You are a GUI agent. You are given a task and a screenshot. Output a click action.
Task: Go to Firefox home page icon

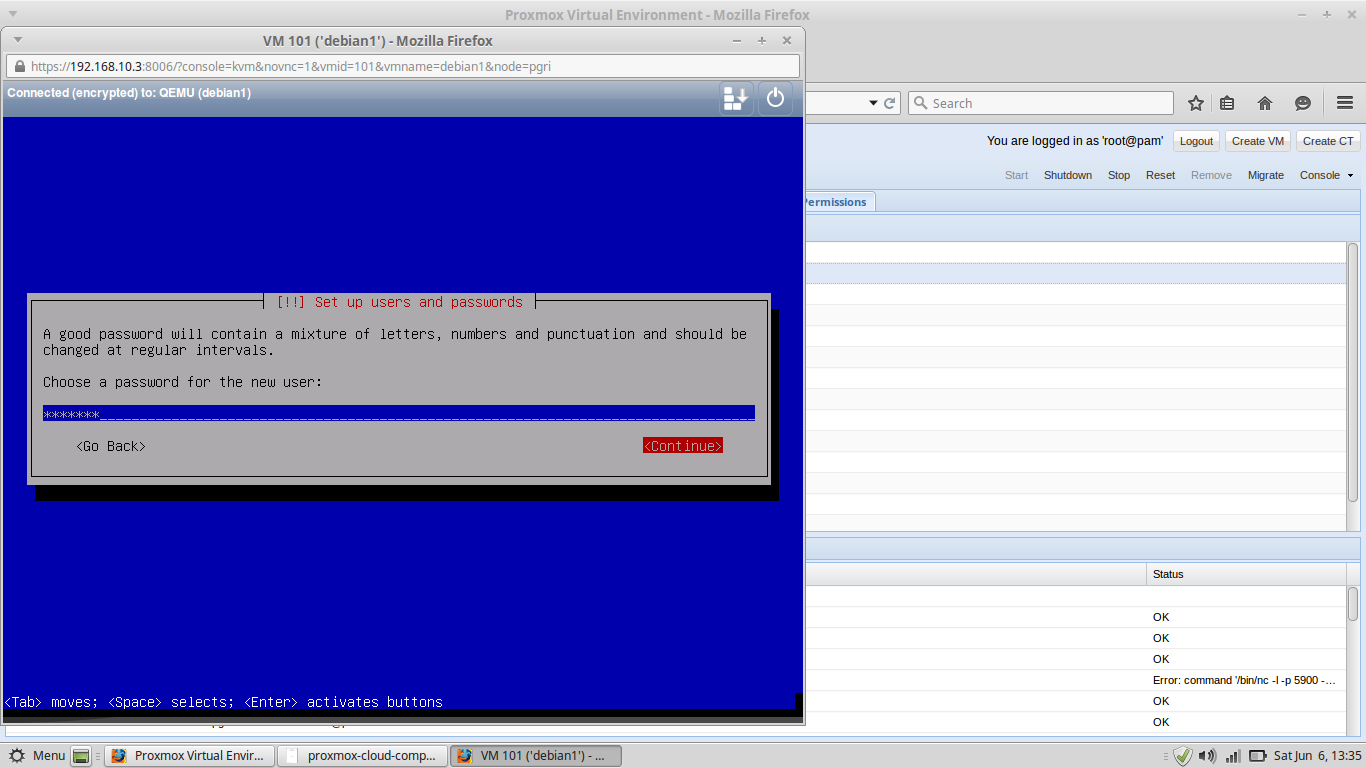[1265, 103]
